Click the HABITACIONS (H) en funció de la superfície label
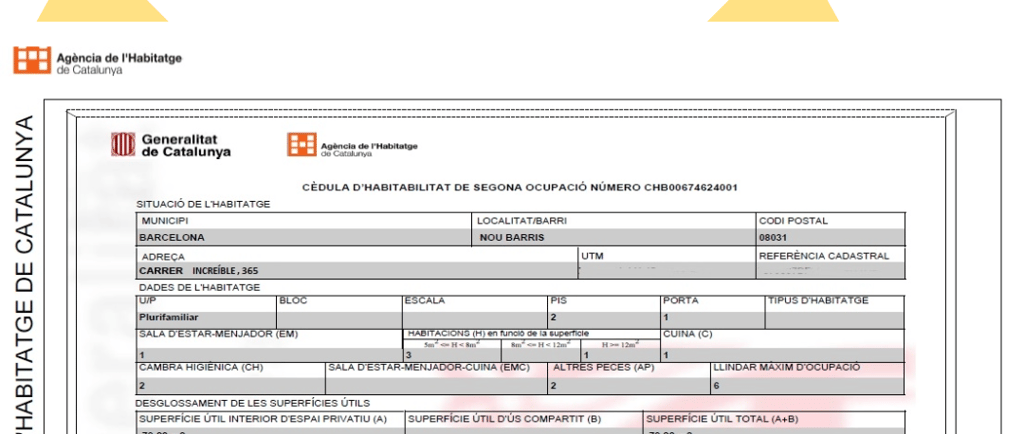 (x=498, y=333)
